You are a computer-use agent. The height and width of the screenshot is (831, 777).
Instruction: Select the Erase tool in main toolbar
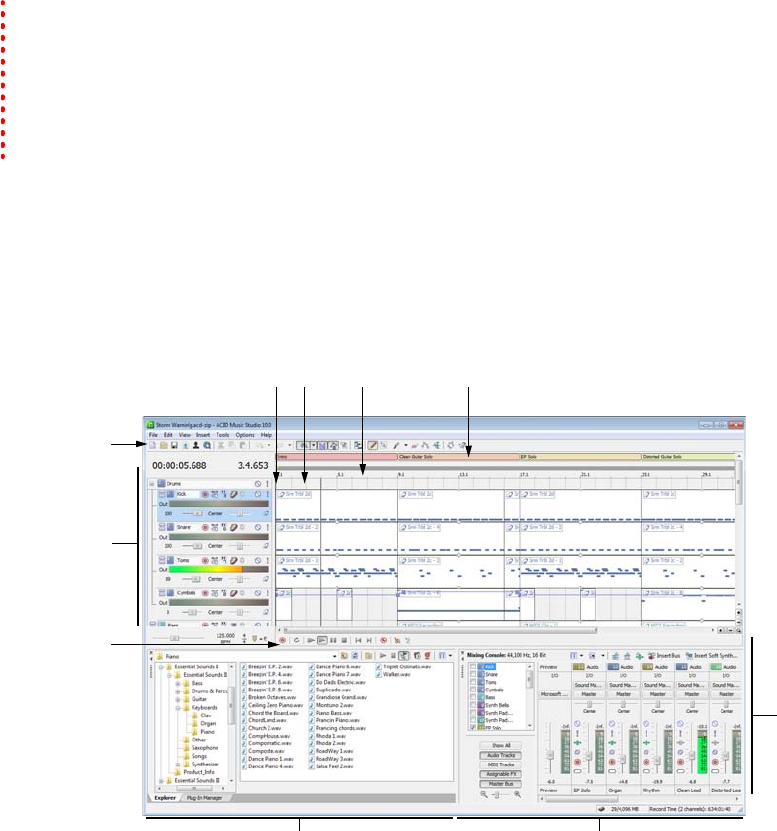tap(414, 446)
